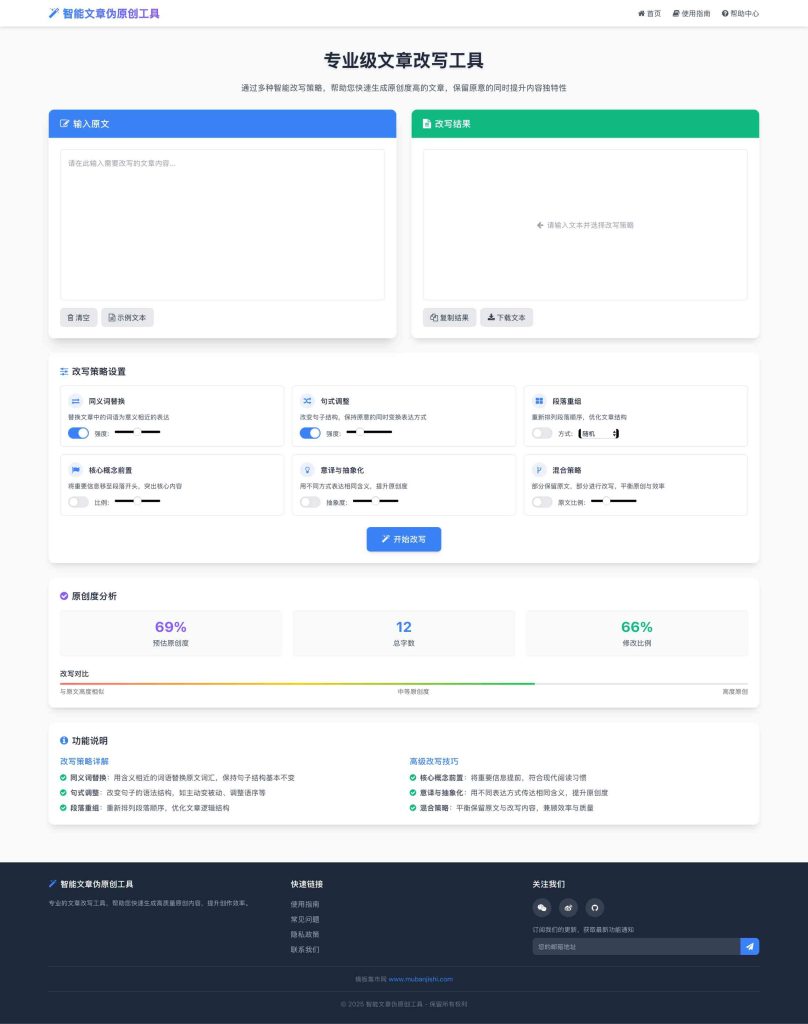This screenshot has width=808, height=1024.
Task: Click the book icon beside 使用指南
Action: [x=676, y=14]
